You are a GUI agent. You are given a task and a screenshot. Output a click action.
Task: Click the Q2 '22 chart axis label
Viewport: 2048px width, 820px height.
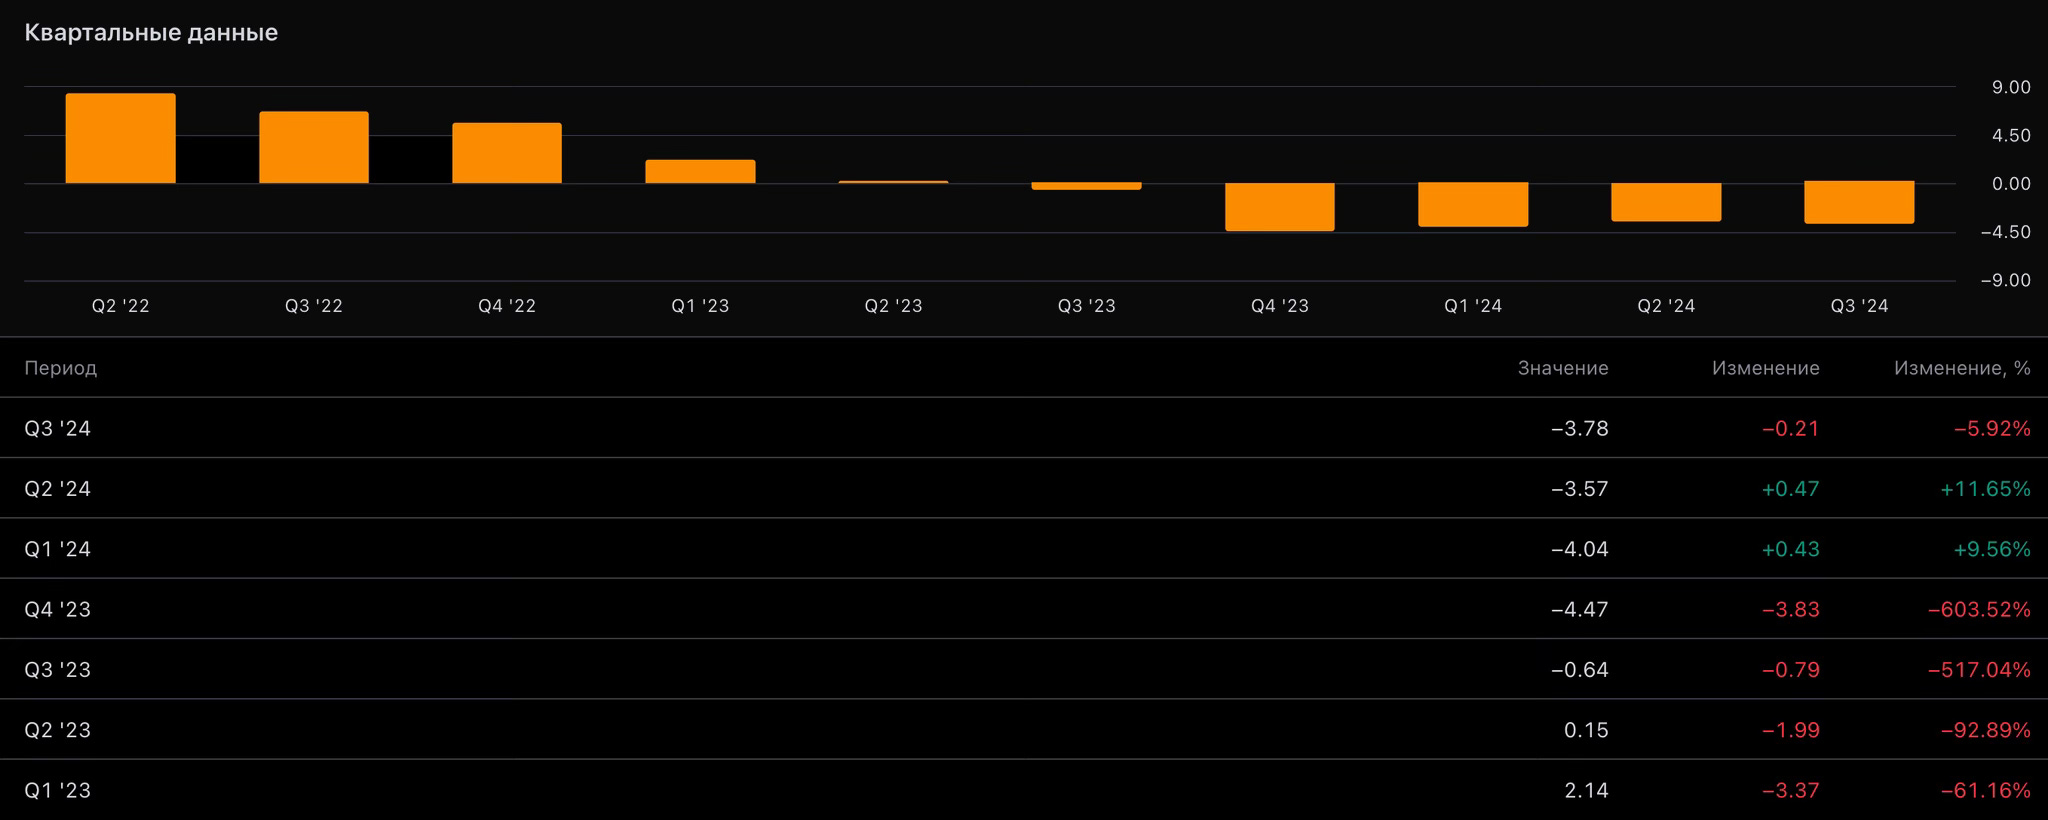pos(121,306)
